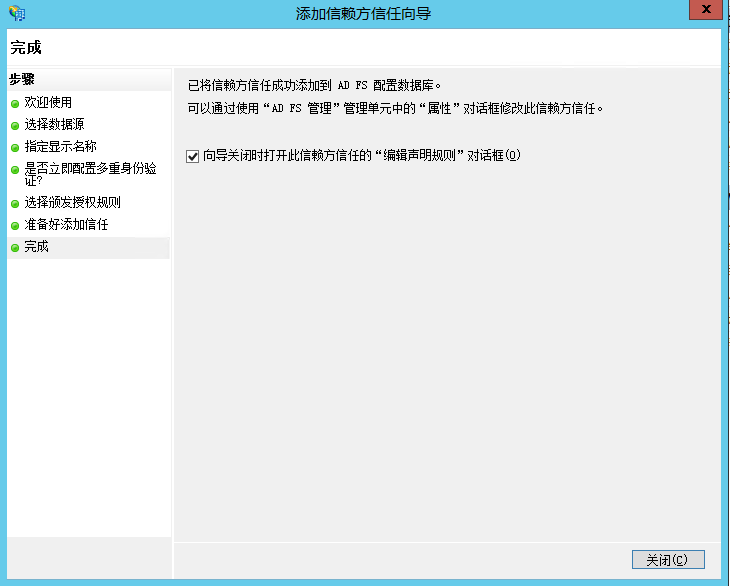
Task: Click the green bullet beside 欢迎使用
Action: (15, 103)
